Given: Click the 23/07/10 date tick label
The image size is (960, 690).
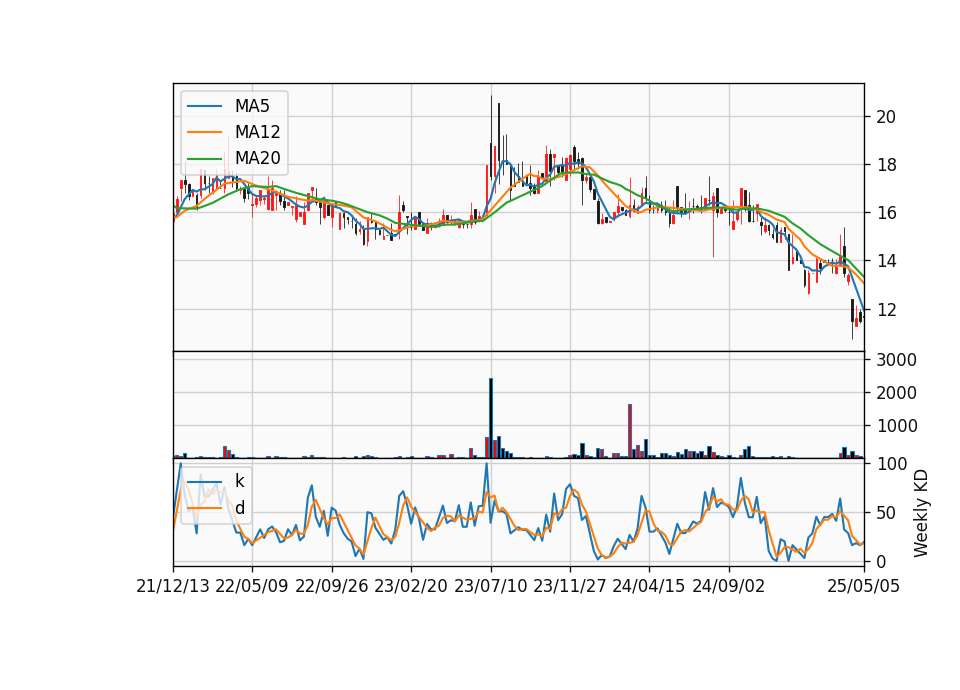Looking at the screenshot, I should point(490,586).
